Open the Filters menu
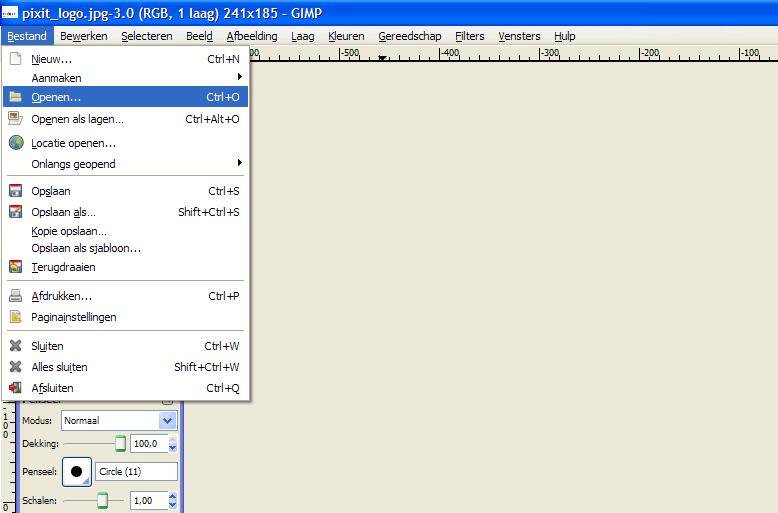Viewport: 778px width, 513px height. 469,36
